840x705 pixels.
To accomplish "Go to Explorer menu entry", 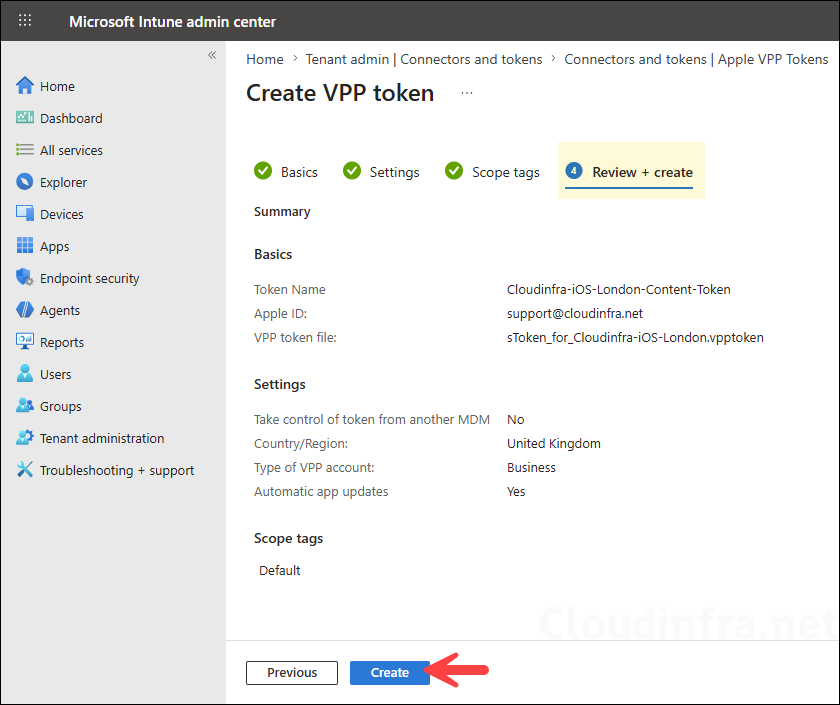I will tap(63, 183).
